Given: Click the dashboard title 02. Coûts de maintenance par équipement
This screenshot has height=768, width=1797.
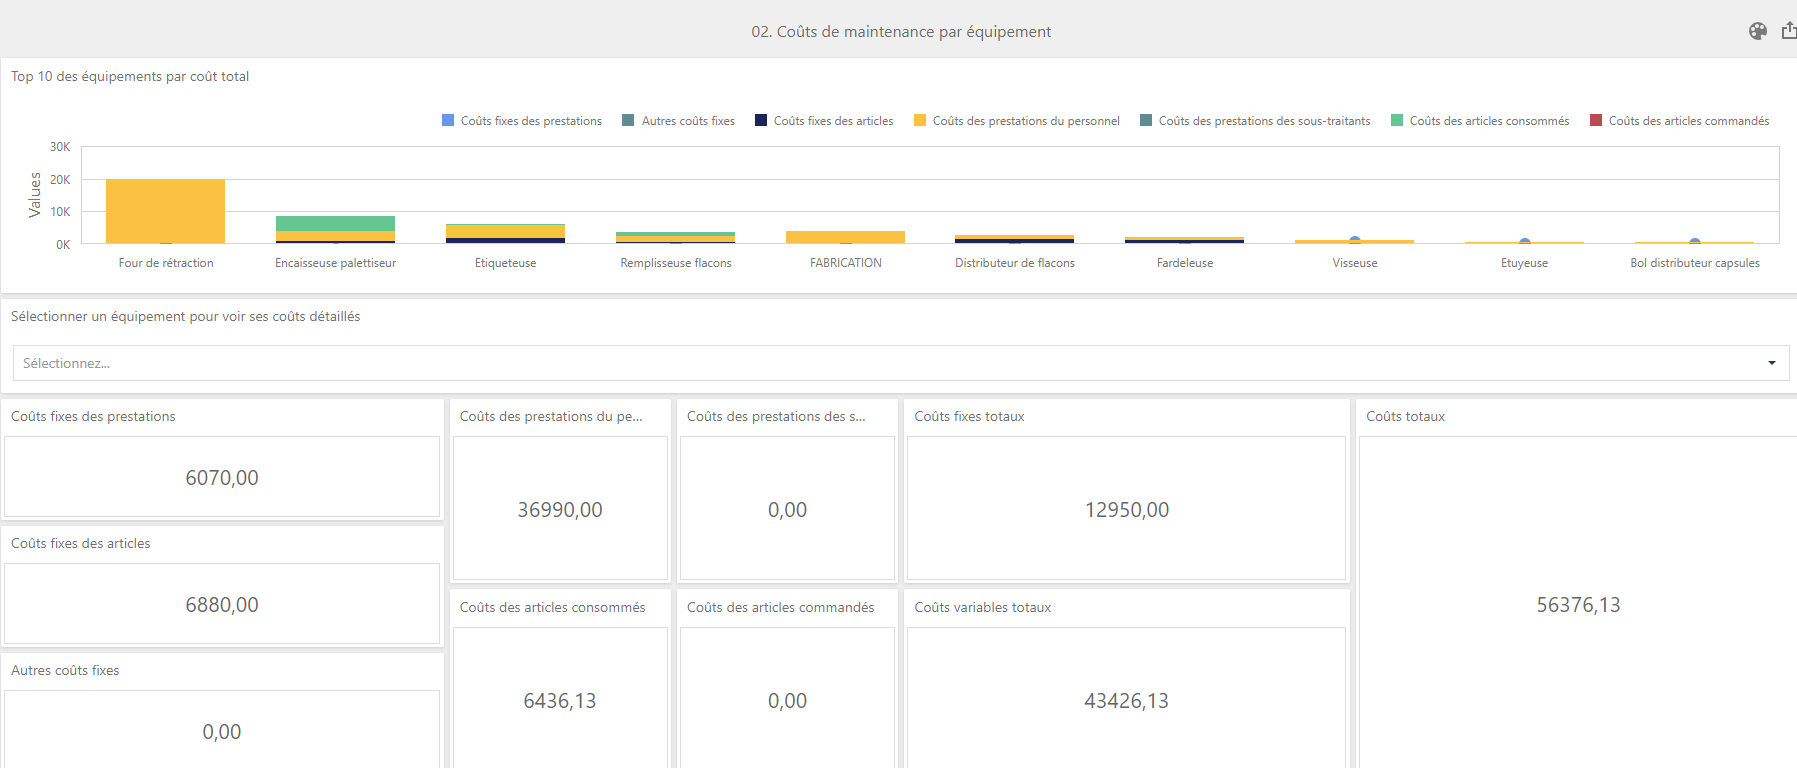Looking at the screenshot, I should click(x=901, y=31).
